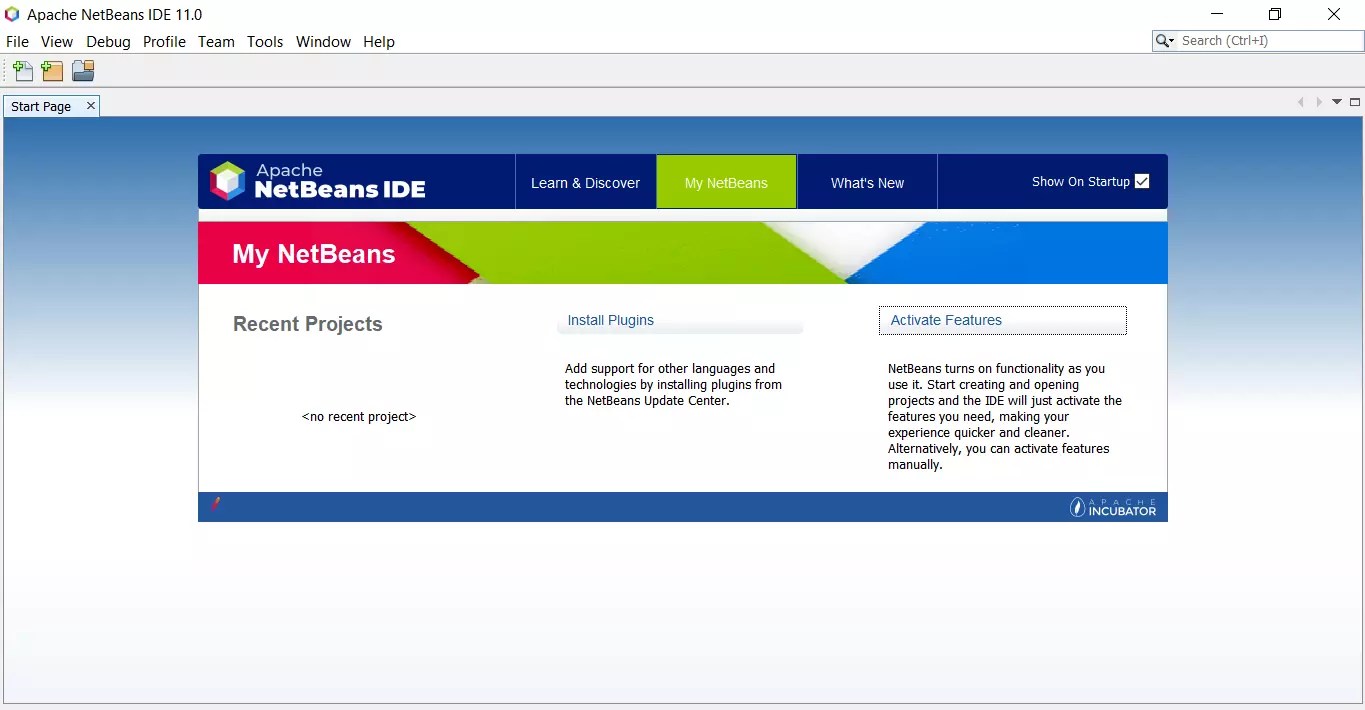
Task: Restore down the NetBeans window
Action: click(1275, 14)
